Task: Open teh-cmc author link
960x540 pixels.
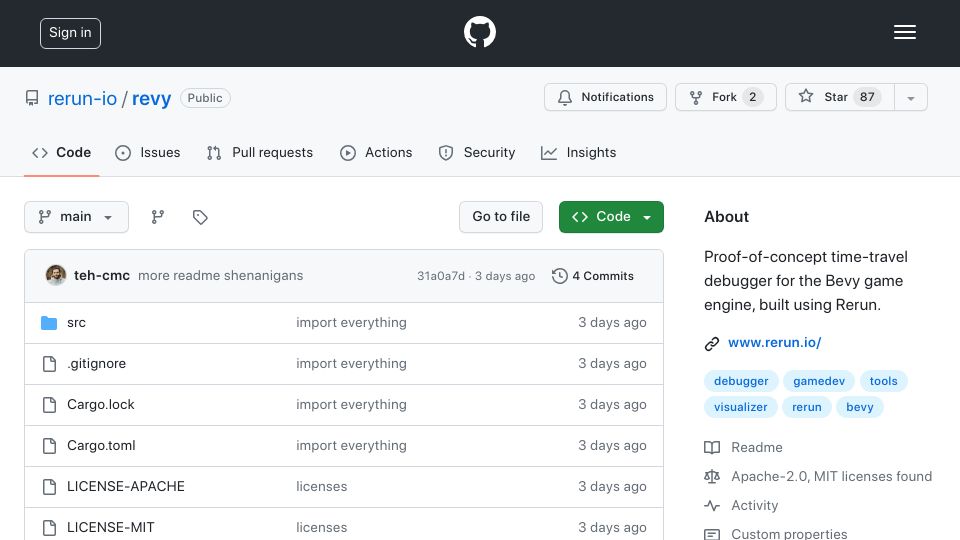Action: point(102,276)
